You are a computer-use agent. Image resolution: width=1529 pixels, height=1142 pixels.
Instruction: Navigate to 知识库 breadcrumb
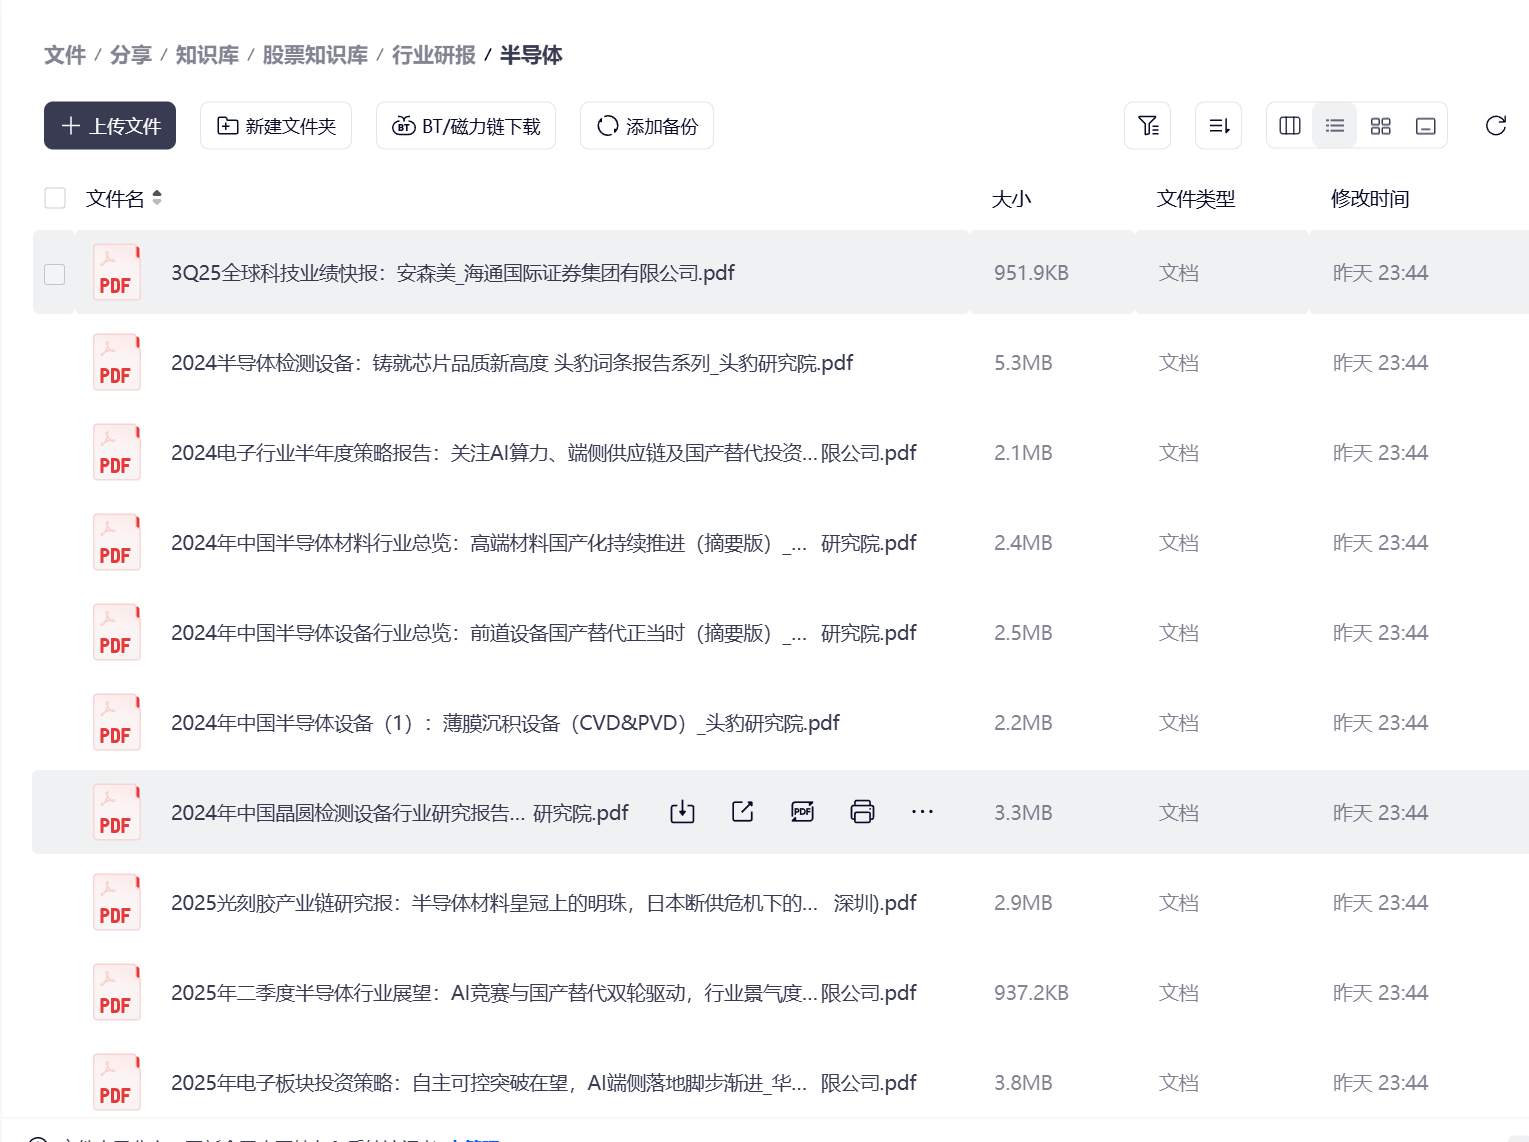(207, 55)
